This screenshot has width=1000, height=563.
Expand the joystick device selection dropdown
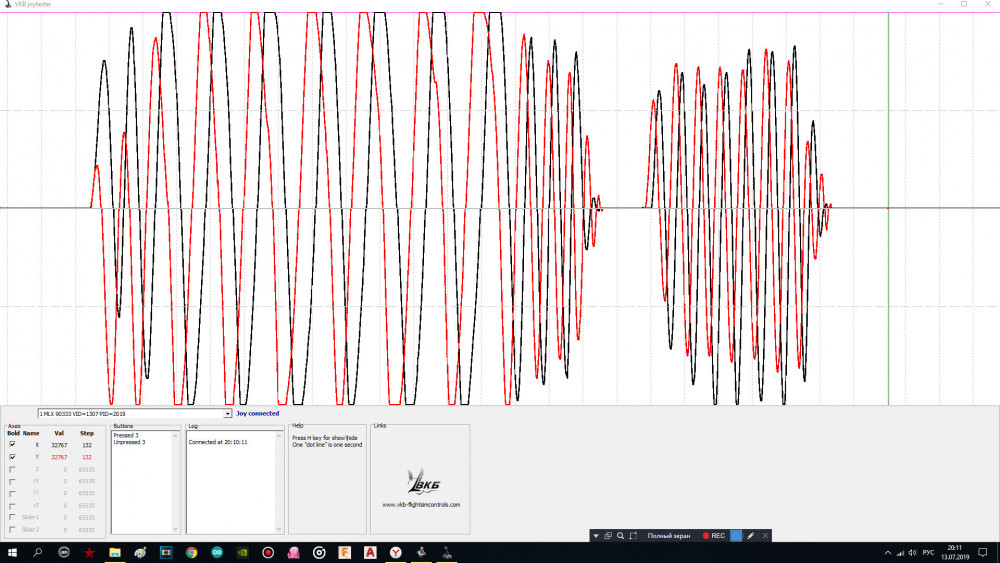click(227, 413)
